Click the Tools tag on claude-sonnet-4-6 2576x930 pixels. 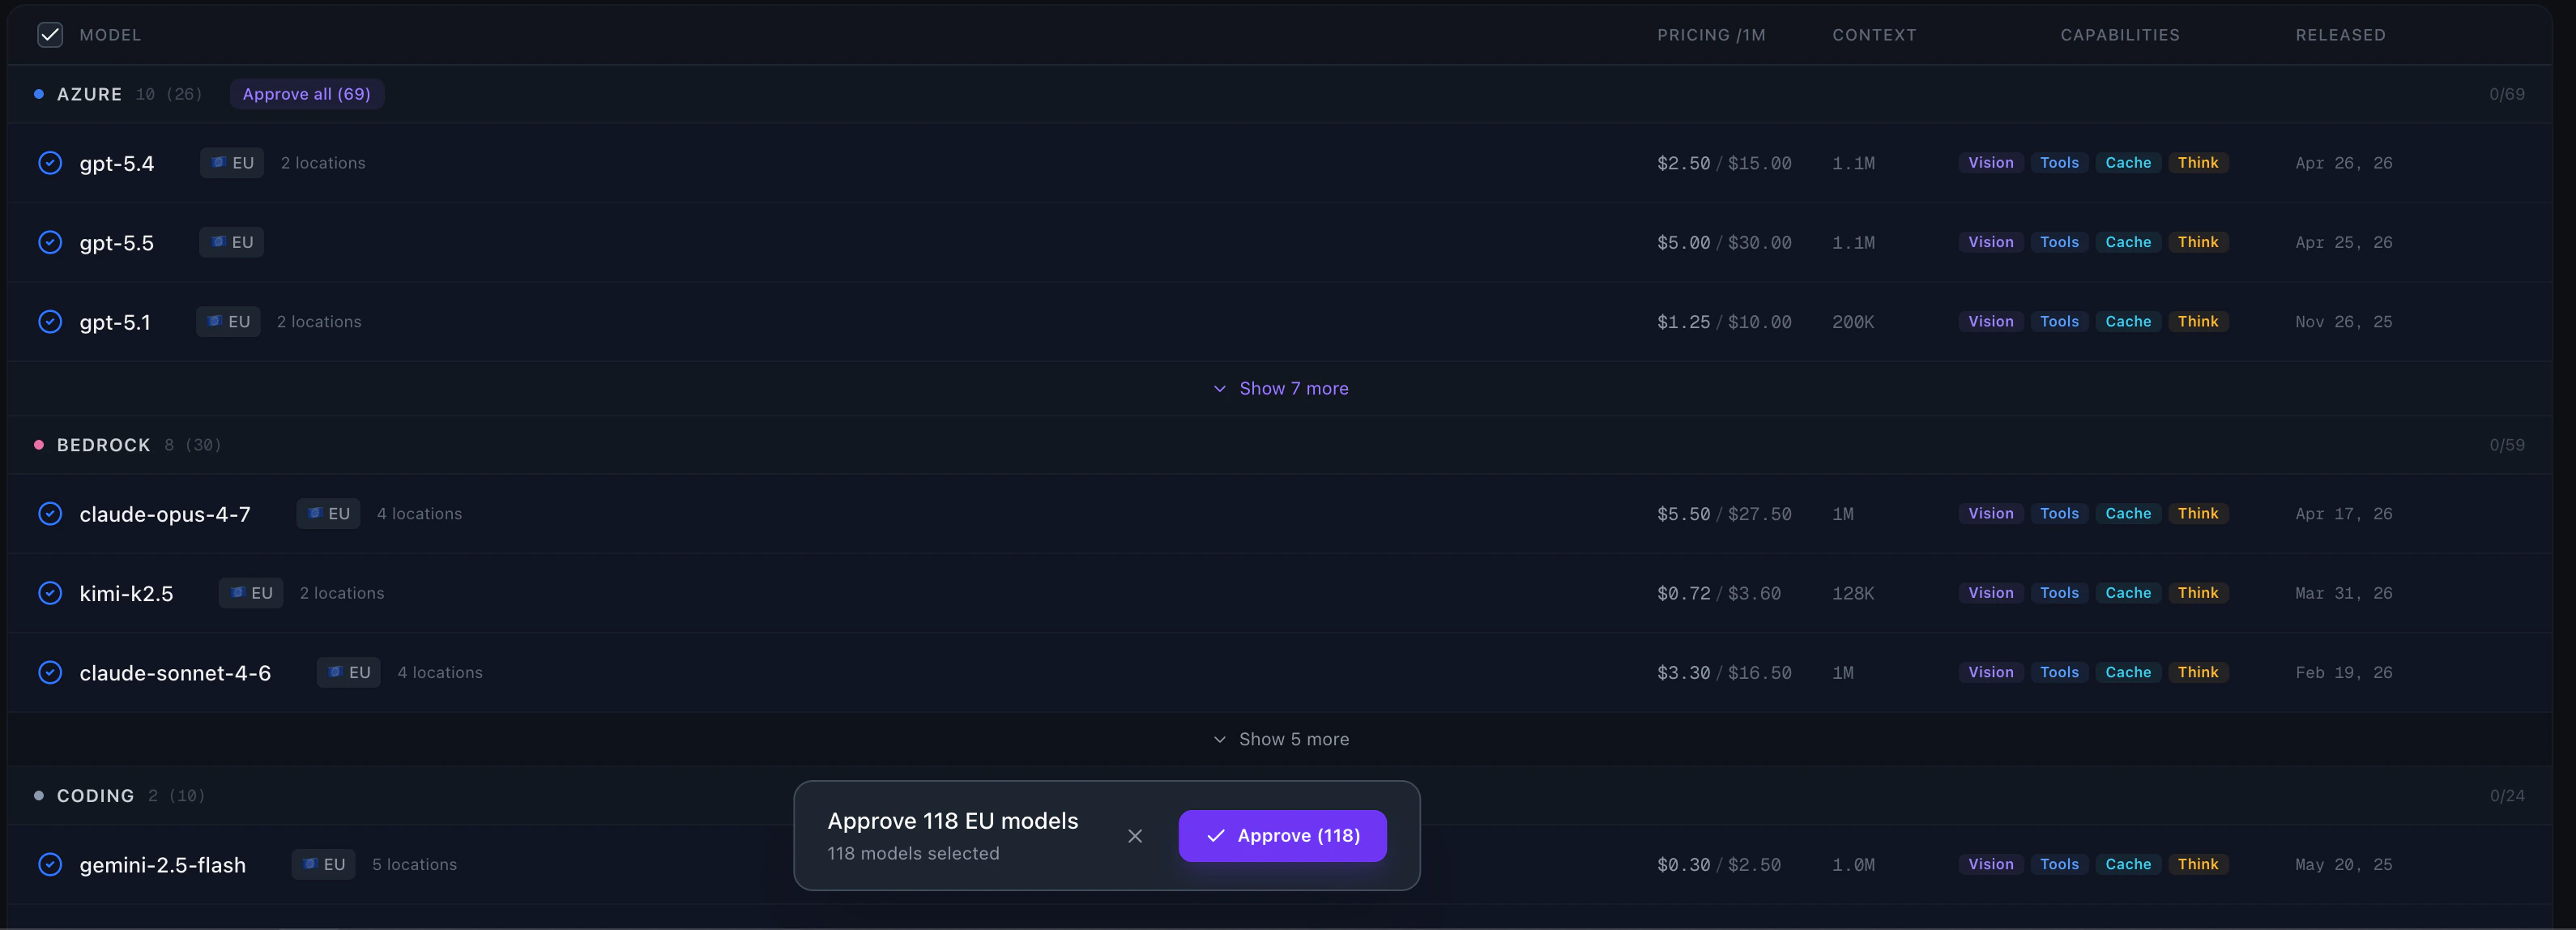[2059, 672]
